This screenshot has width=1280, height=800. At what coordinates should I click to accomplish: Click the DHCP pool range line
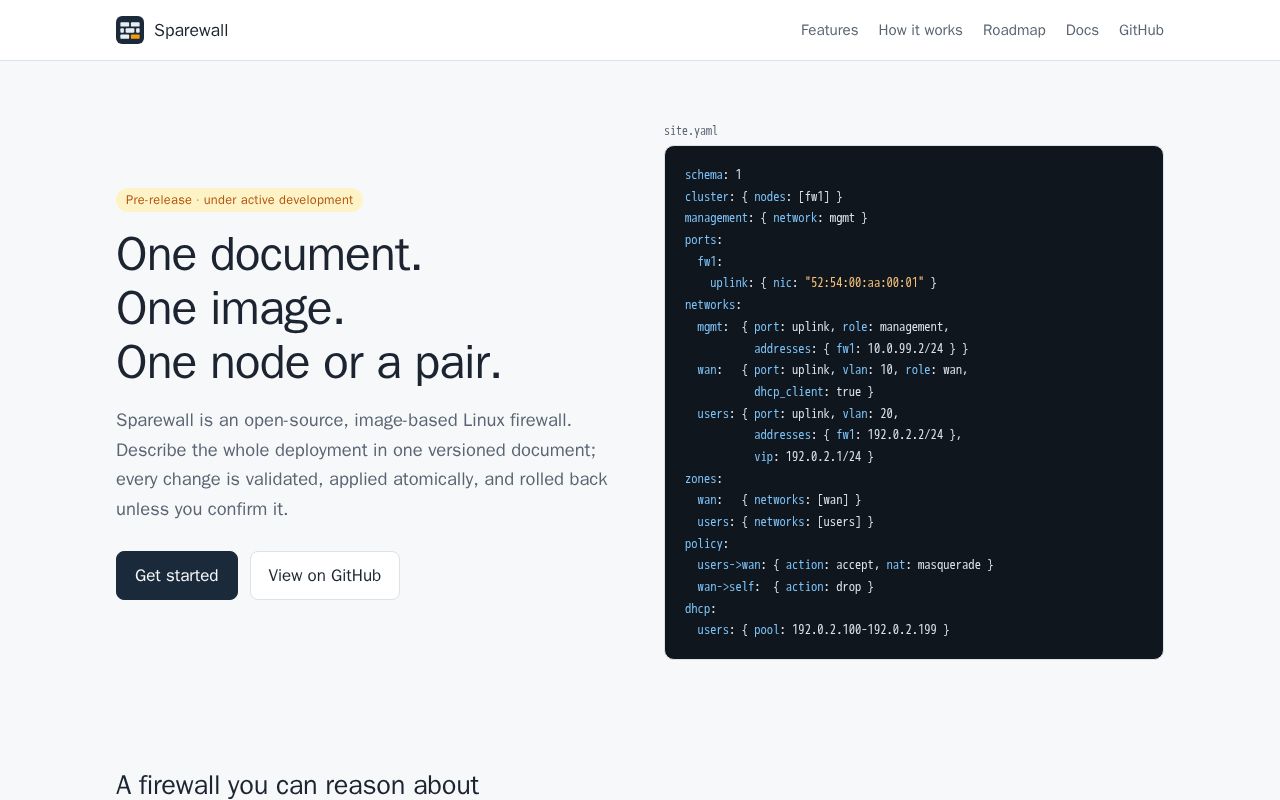tap(823, 630)
